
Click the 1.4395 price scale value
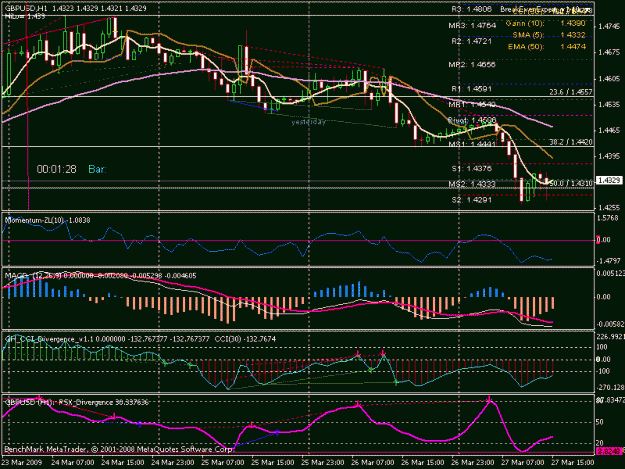tap(609, 156)
